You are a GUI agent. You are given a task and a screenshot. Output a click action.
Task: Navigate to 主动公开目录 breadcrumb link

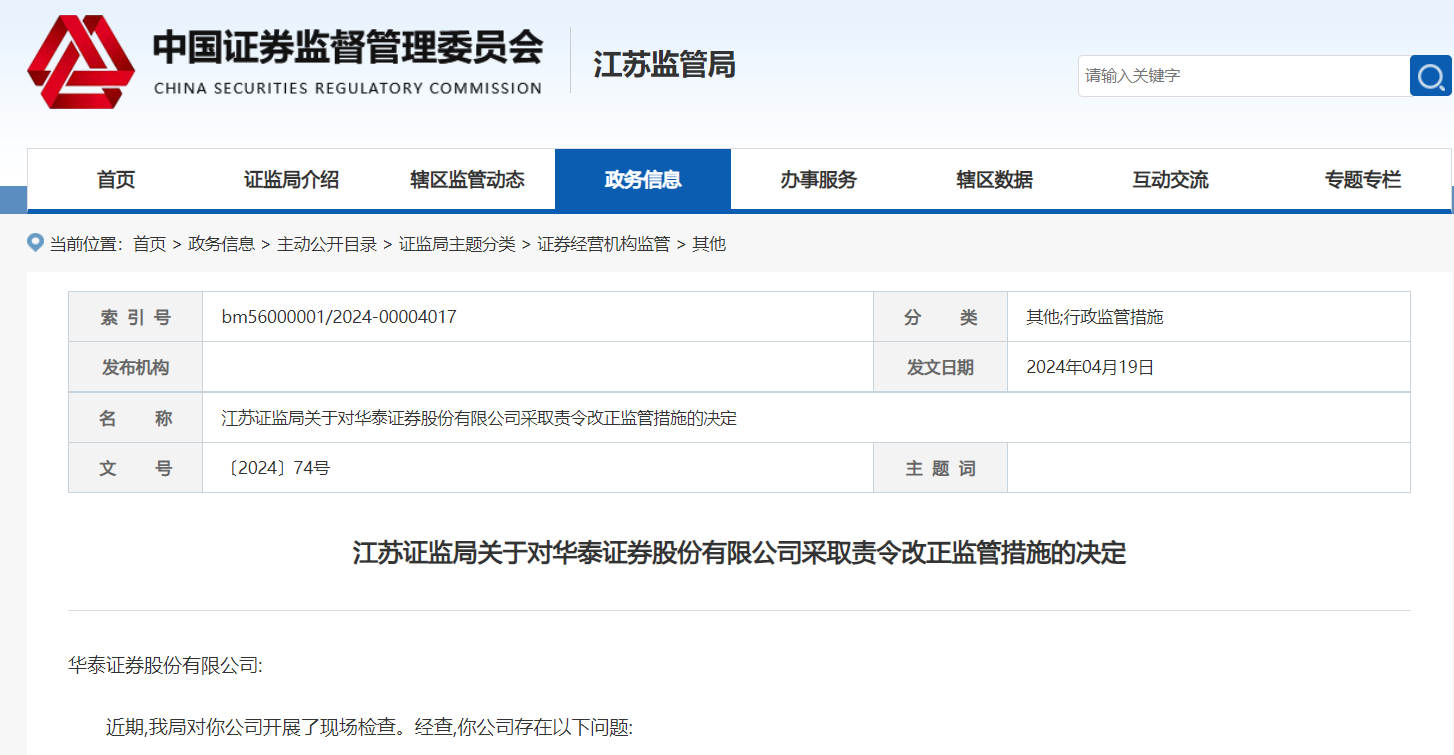pos(326,244)
